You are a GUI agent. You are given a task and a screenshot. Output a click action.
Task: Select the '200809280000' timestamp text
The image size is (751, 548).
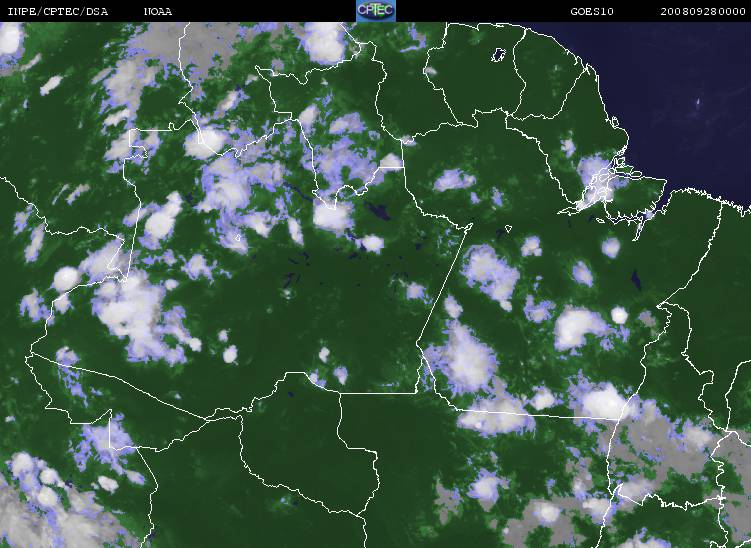tap(703, 12)
